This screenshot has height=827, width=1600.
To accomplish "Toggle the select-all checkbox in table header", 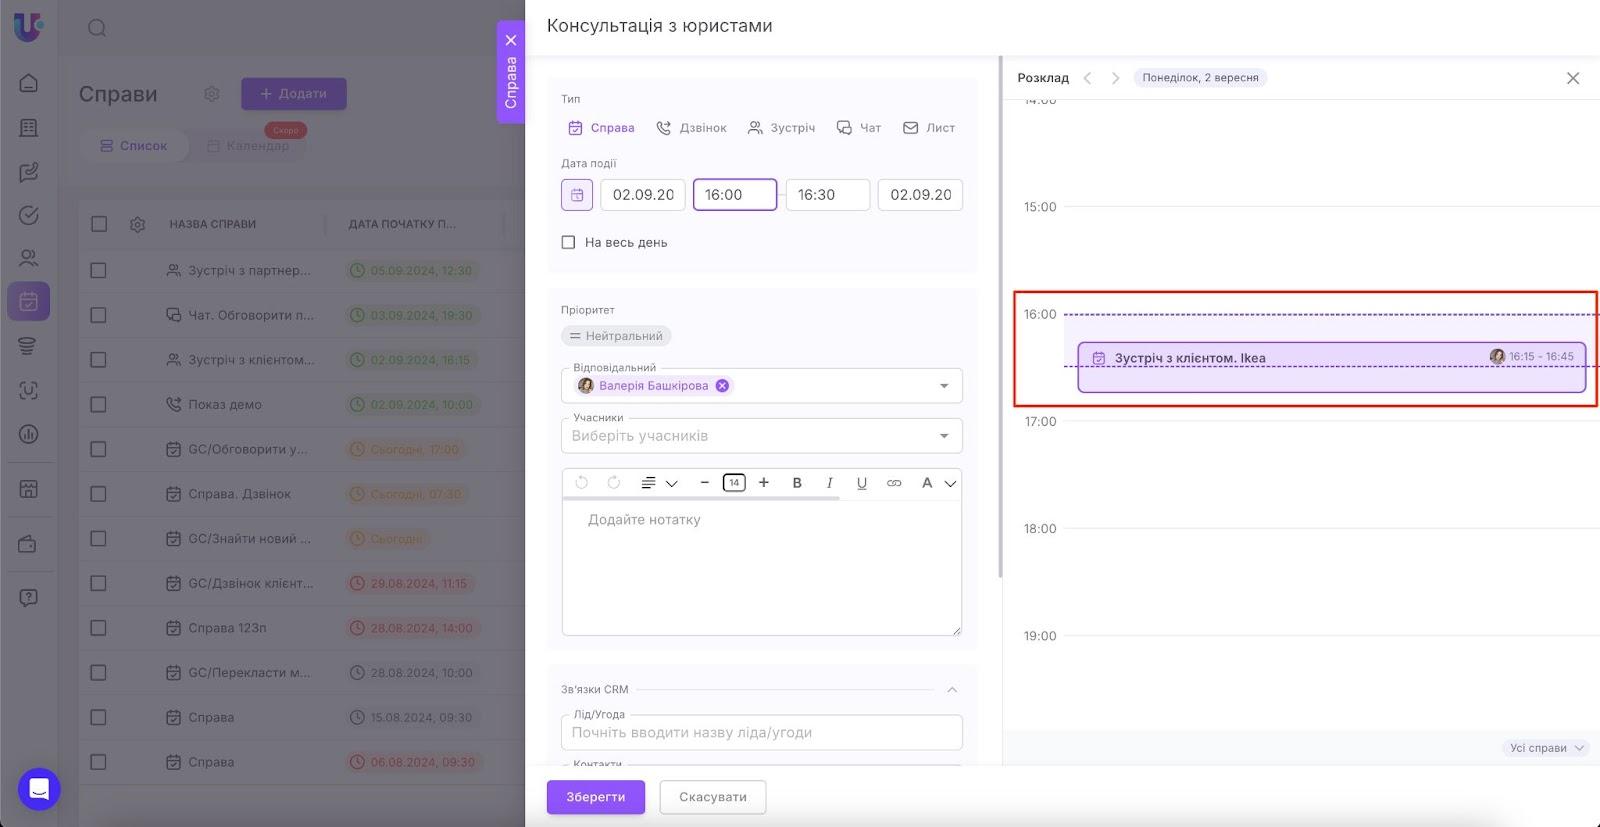I will tap(99, 224).
